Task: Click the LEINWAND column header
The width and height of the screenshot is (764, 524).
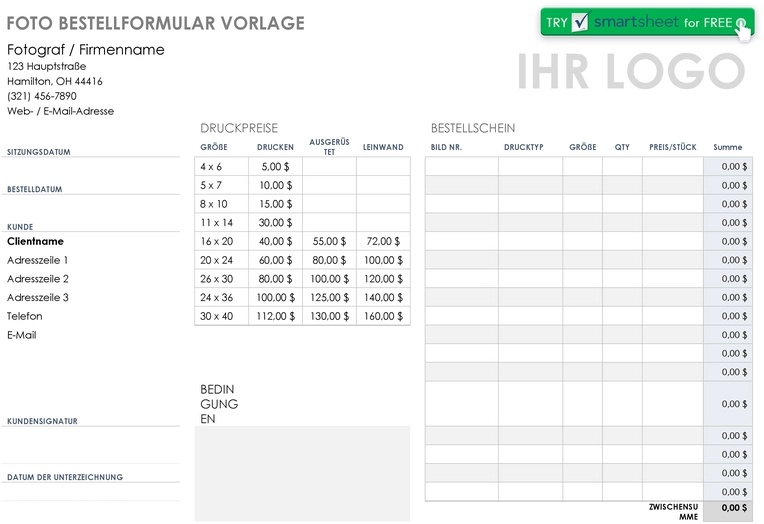Action: pyautogui.click(x=383, y=147)
